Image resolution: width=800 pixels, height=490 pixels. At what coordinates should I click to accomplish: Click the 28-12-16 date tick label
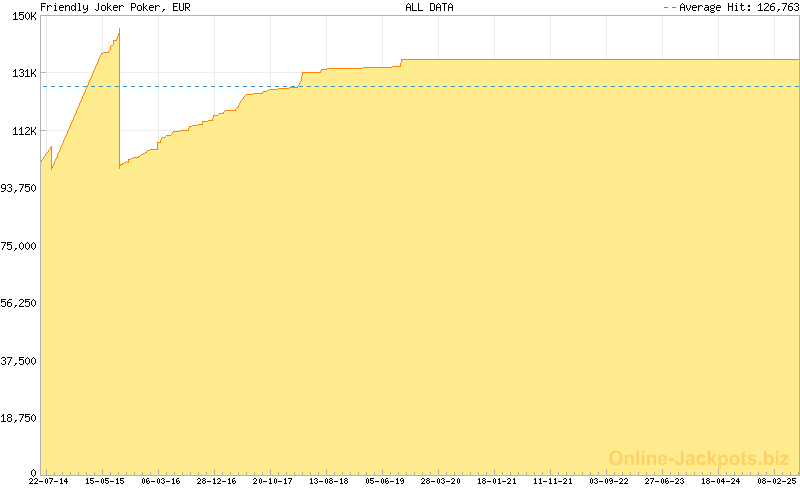point(216,481)
